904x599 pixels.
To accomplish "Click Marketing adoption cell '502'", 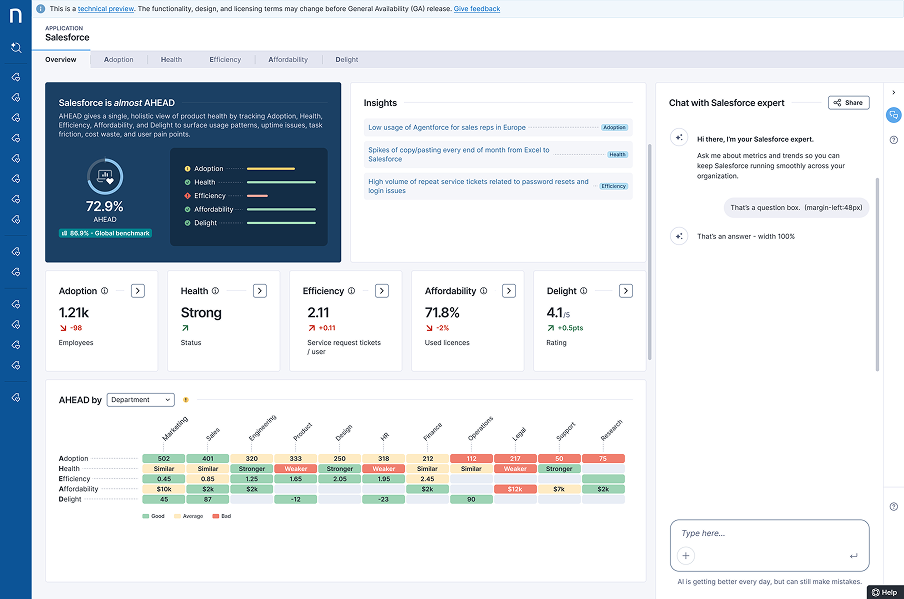I will [x=164, y=458].
